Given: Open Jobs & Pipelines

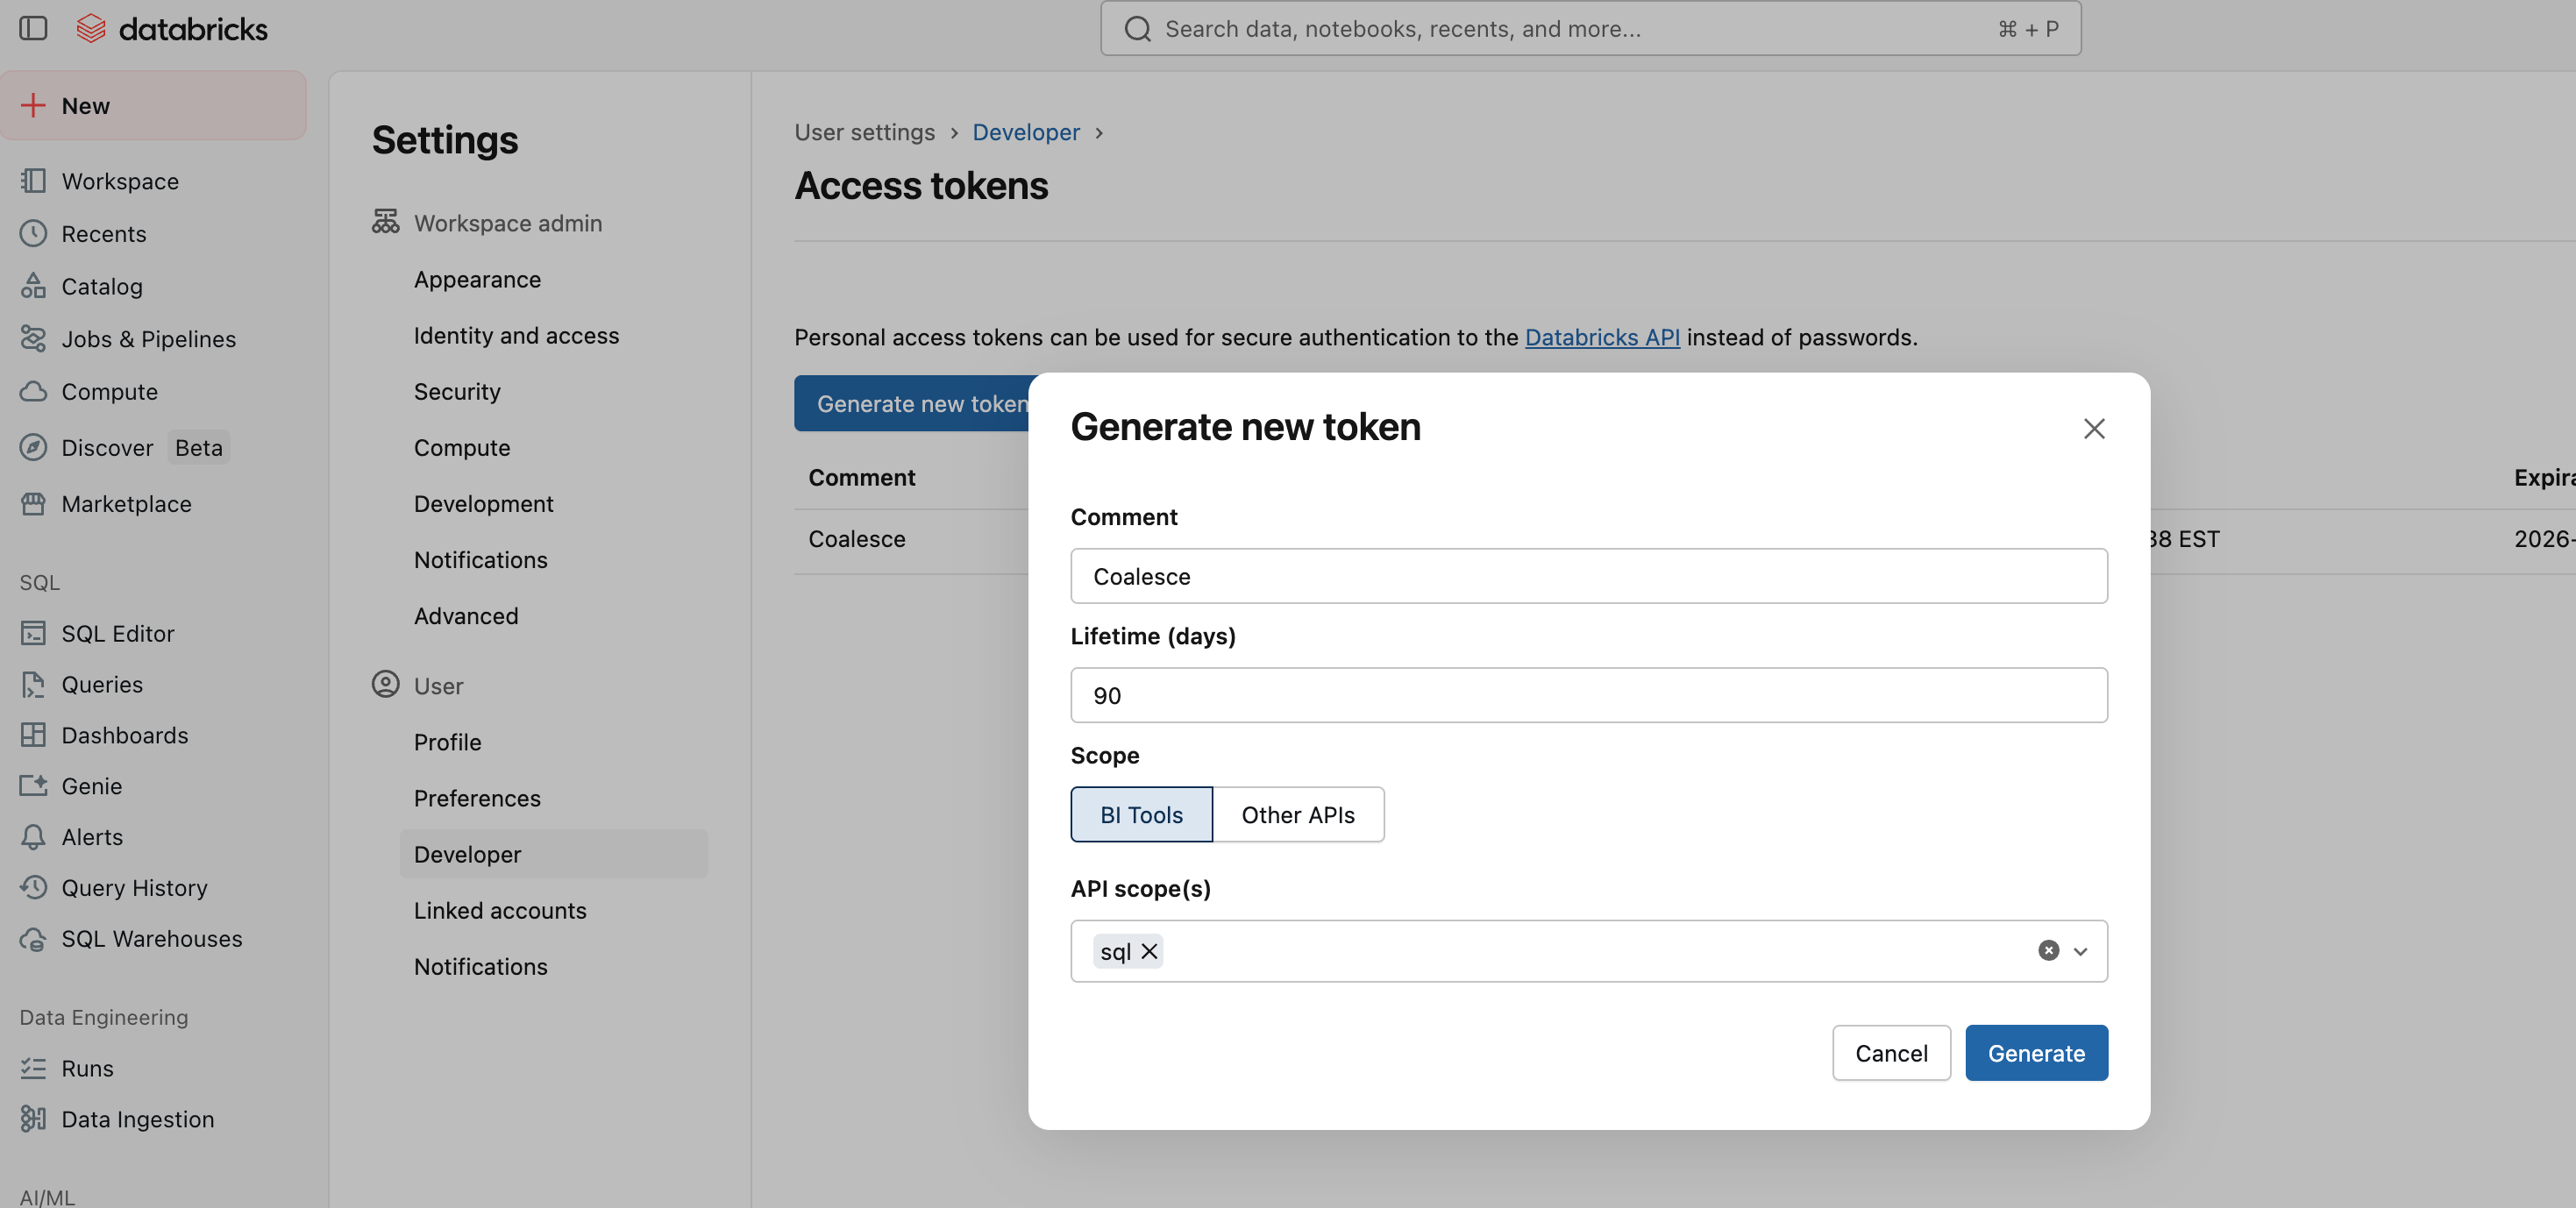Looking at the screenshot, I should (149, 338).
